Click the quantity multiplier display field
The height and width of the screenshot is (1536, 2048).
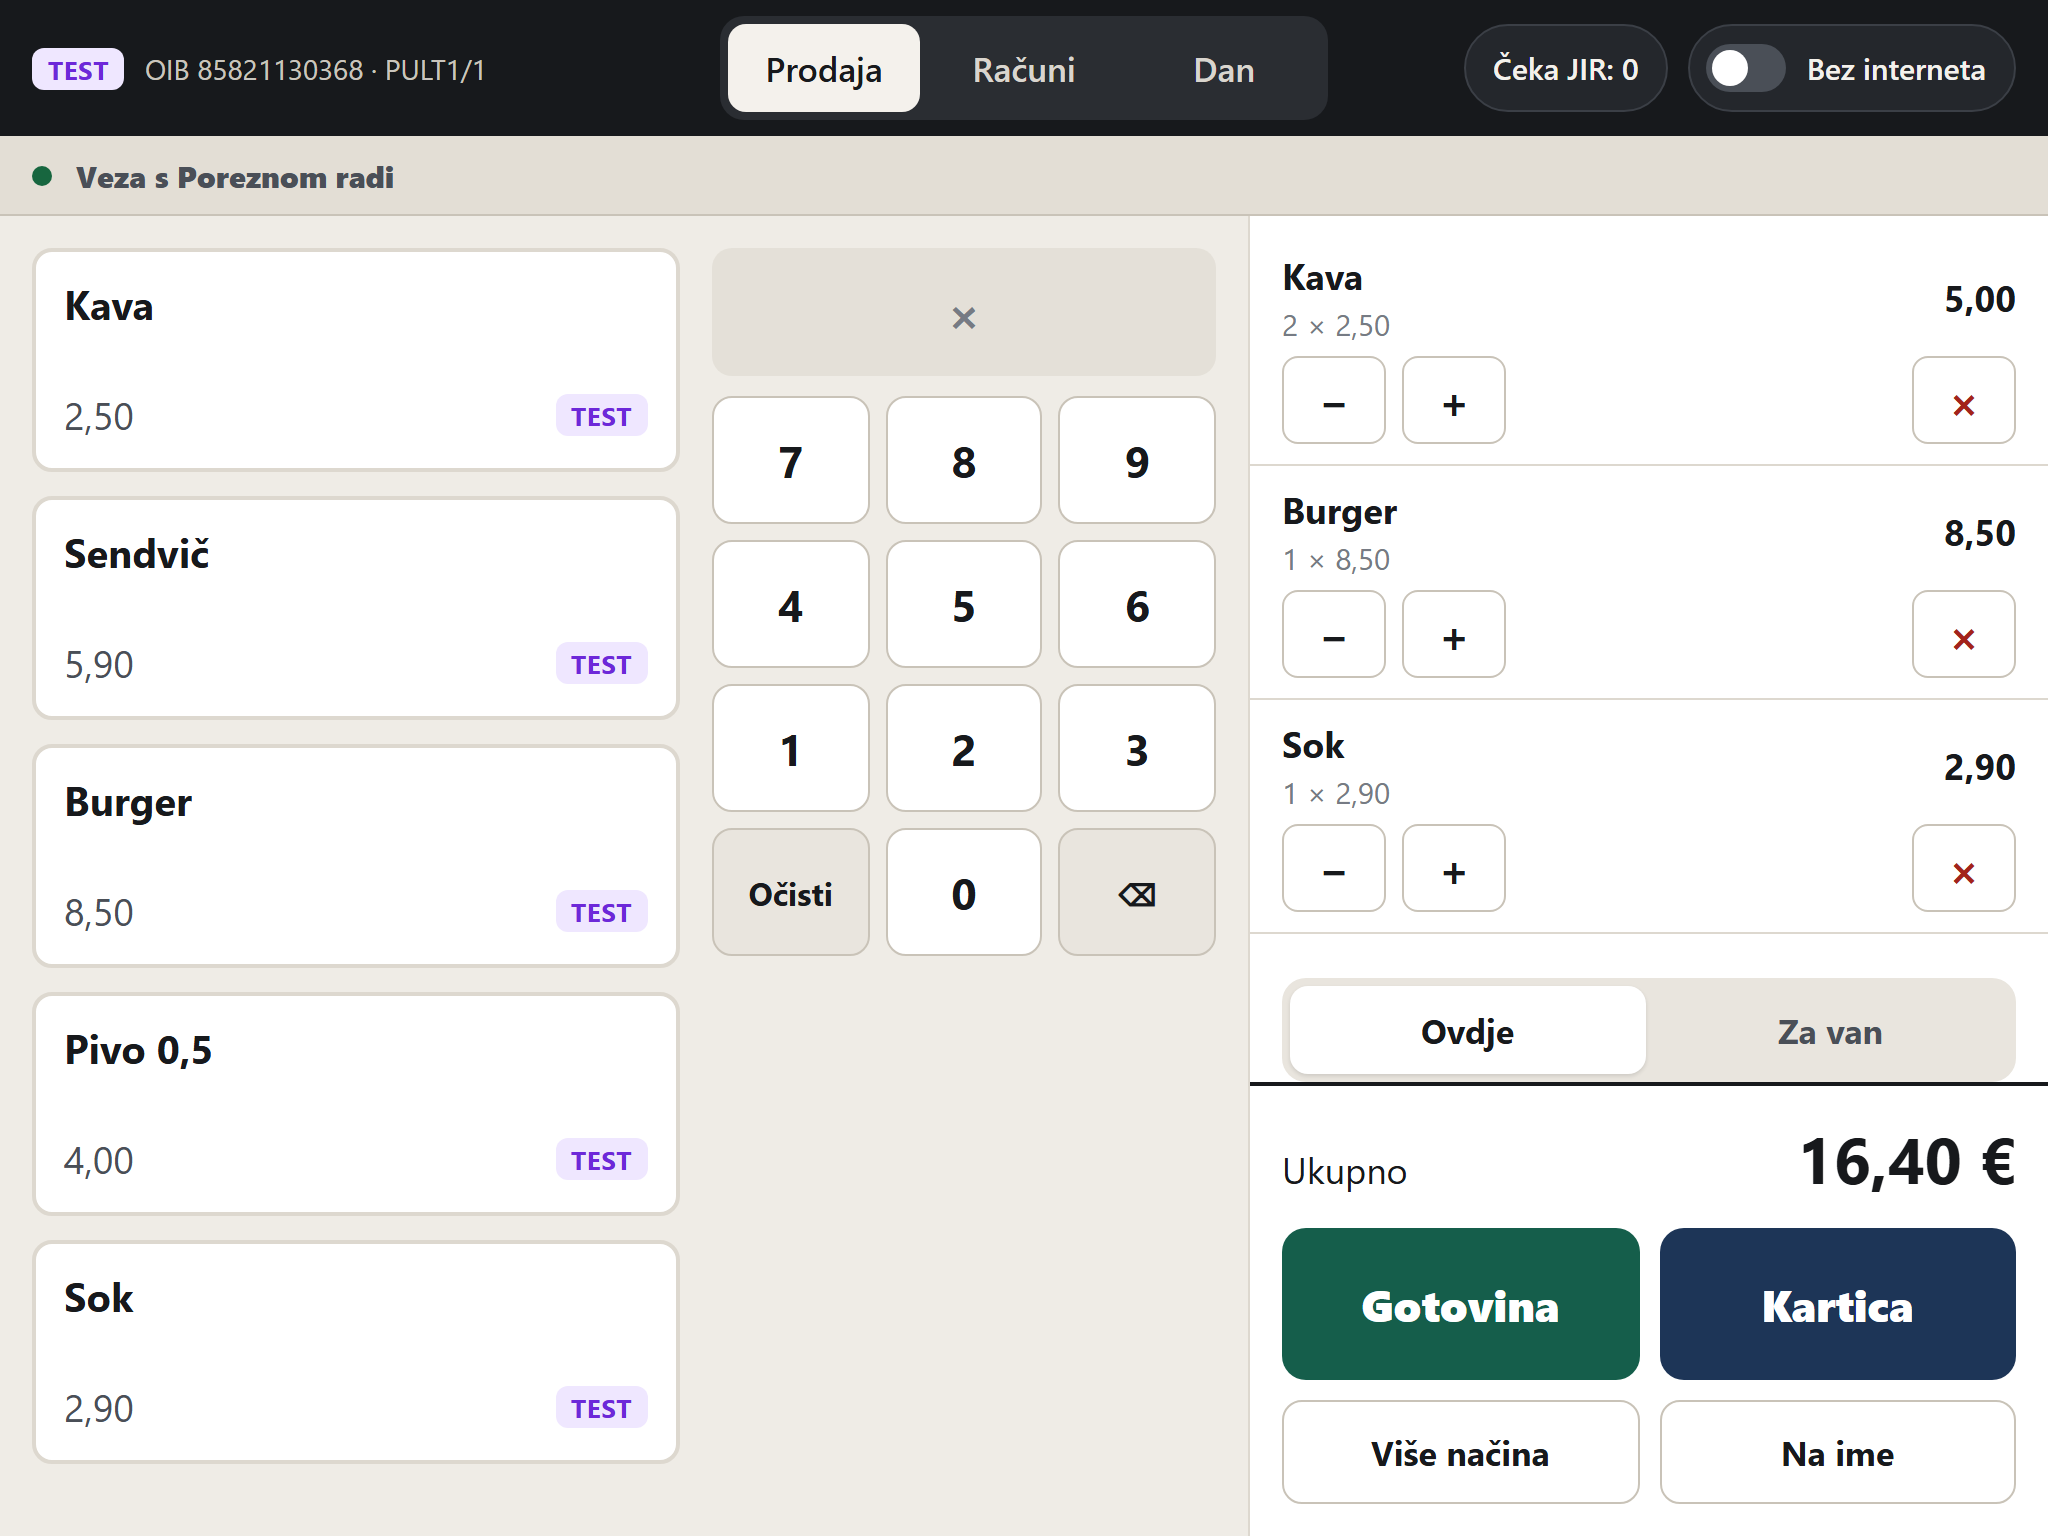click(964, 312)
